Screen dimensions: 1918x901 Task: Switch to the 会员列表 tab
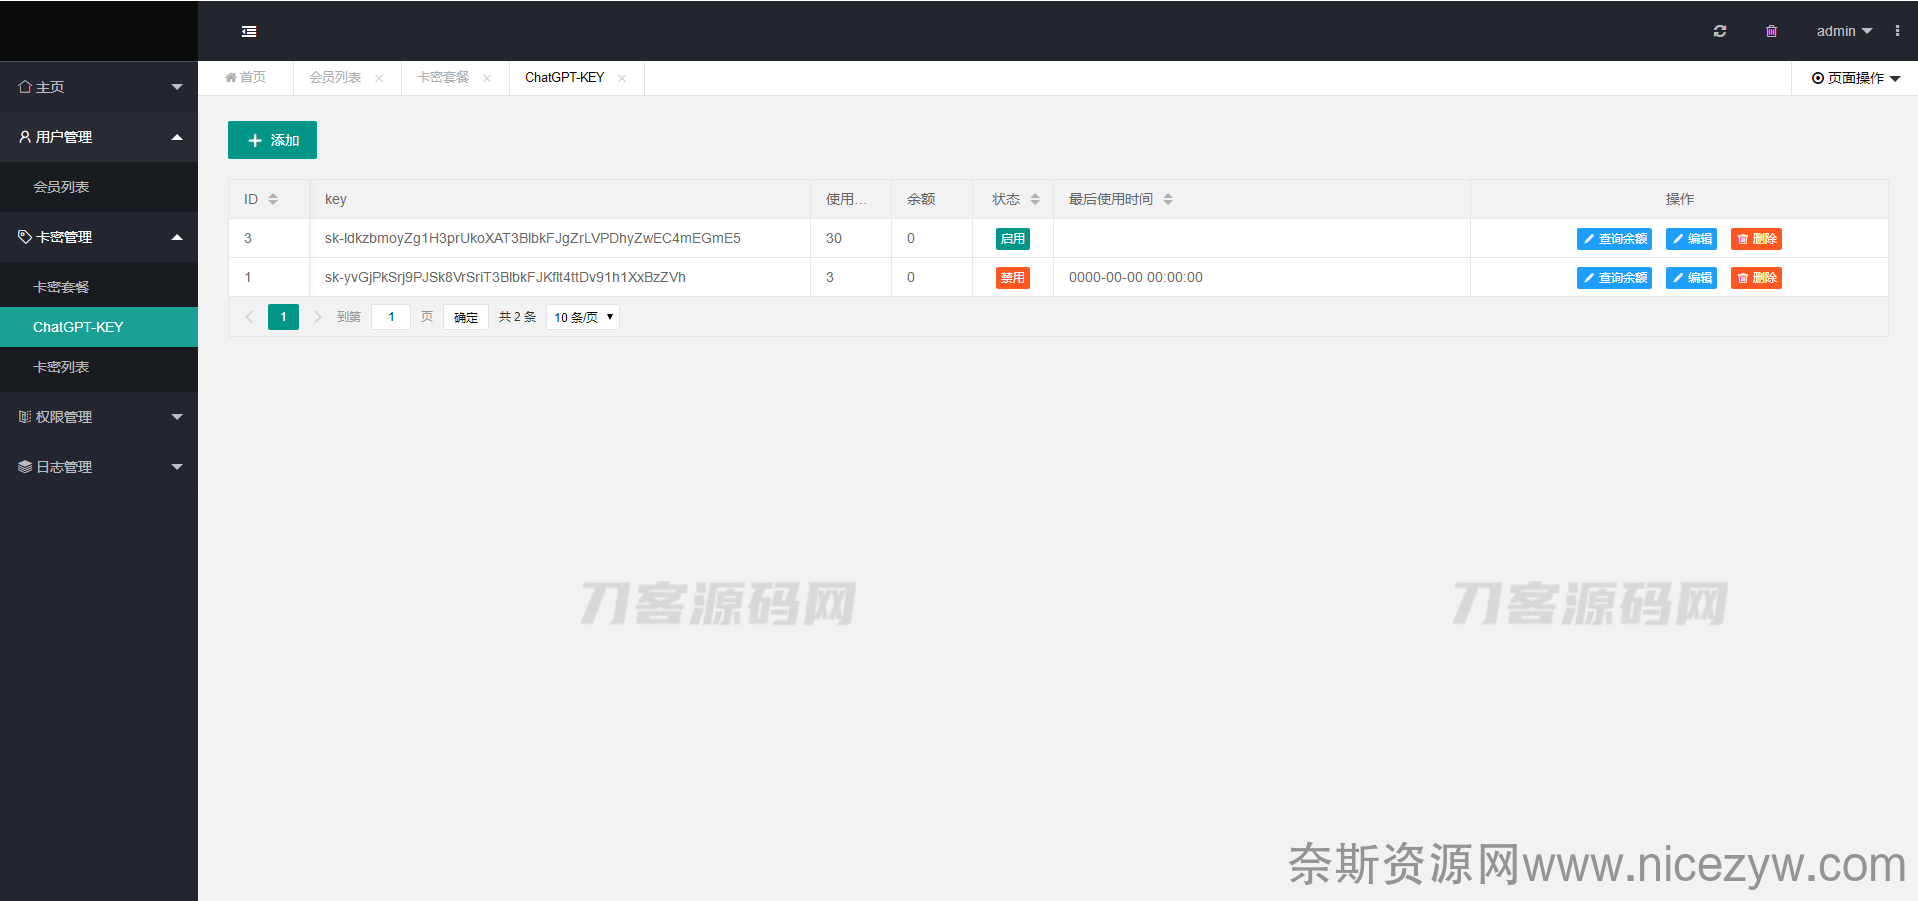pyautogui.click(x=335, y=77)
